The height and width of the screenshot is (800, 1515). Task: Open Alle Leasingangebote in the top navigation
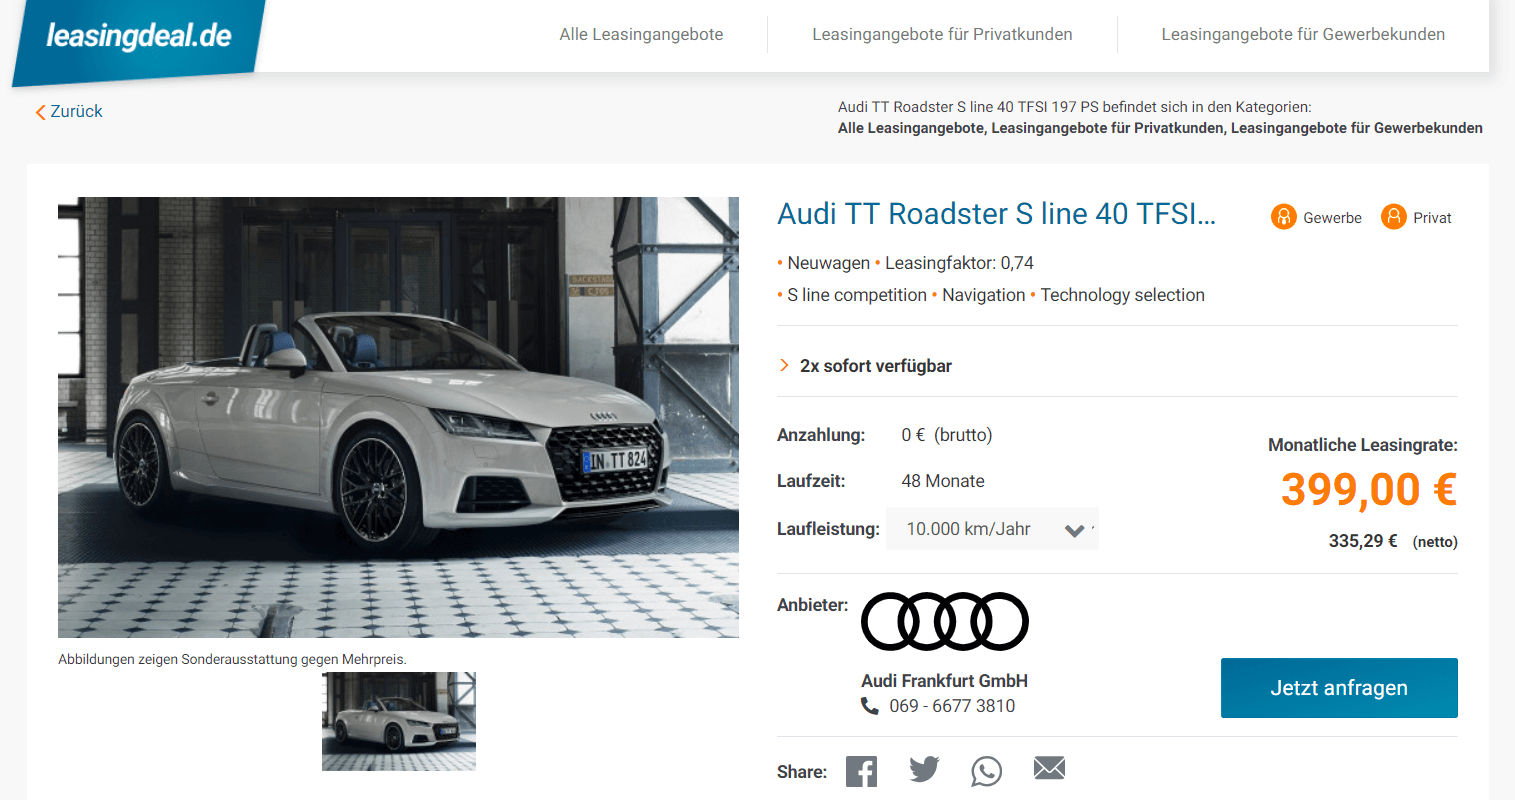[x=641, y=34]
